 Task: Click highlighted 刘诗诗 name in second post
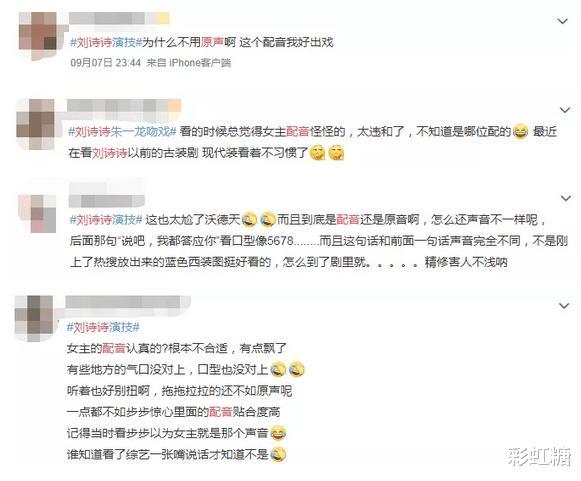(x=109, y=153)
